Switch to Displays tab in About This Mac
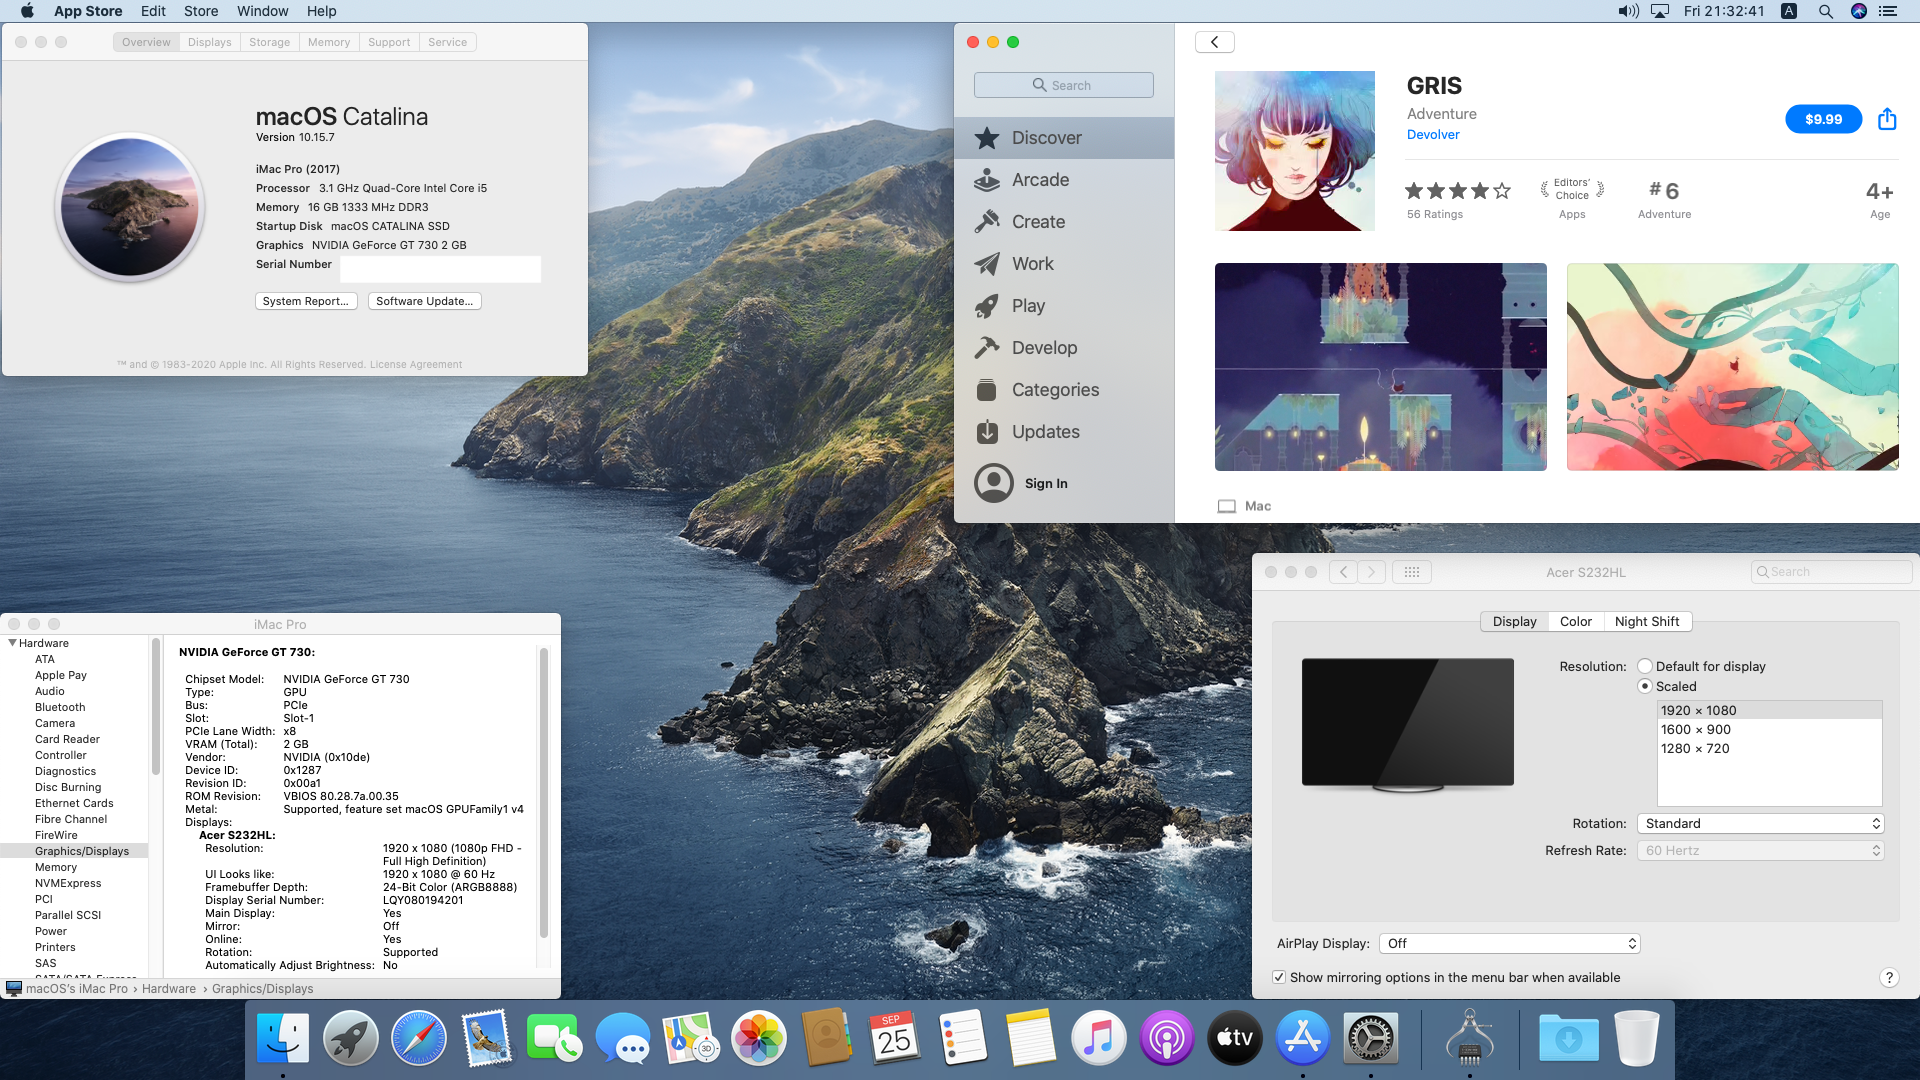Image resolution: width=1920 pixels, height=1080 pixels. point(209,42)
